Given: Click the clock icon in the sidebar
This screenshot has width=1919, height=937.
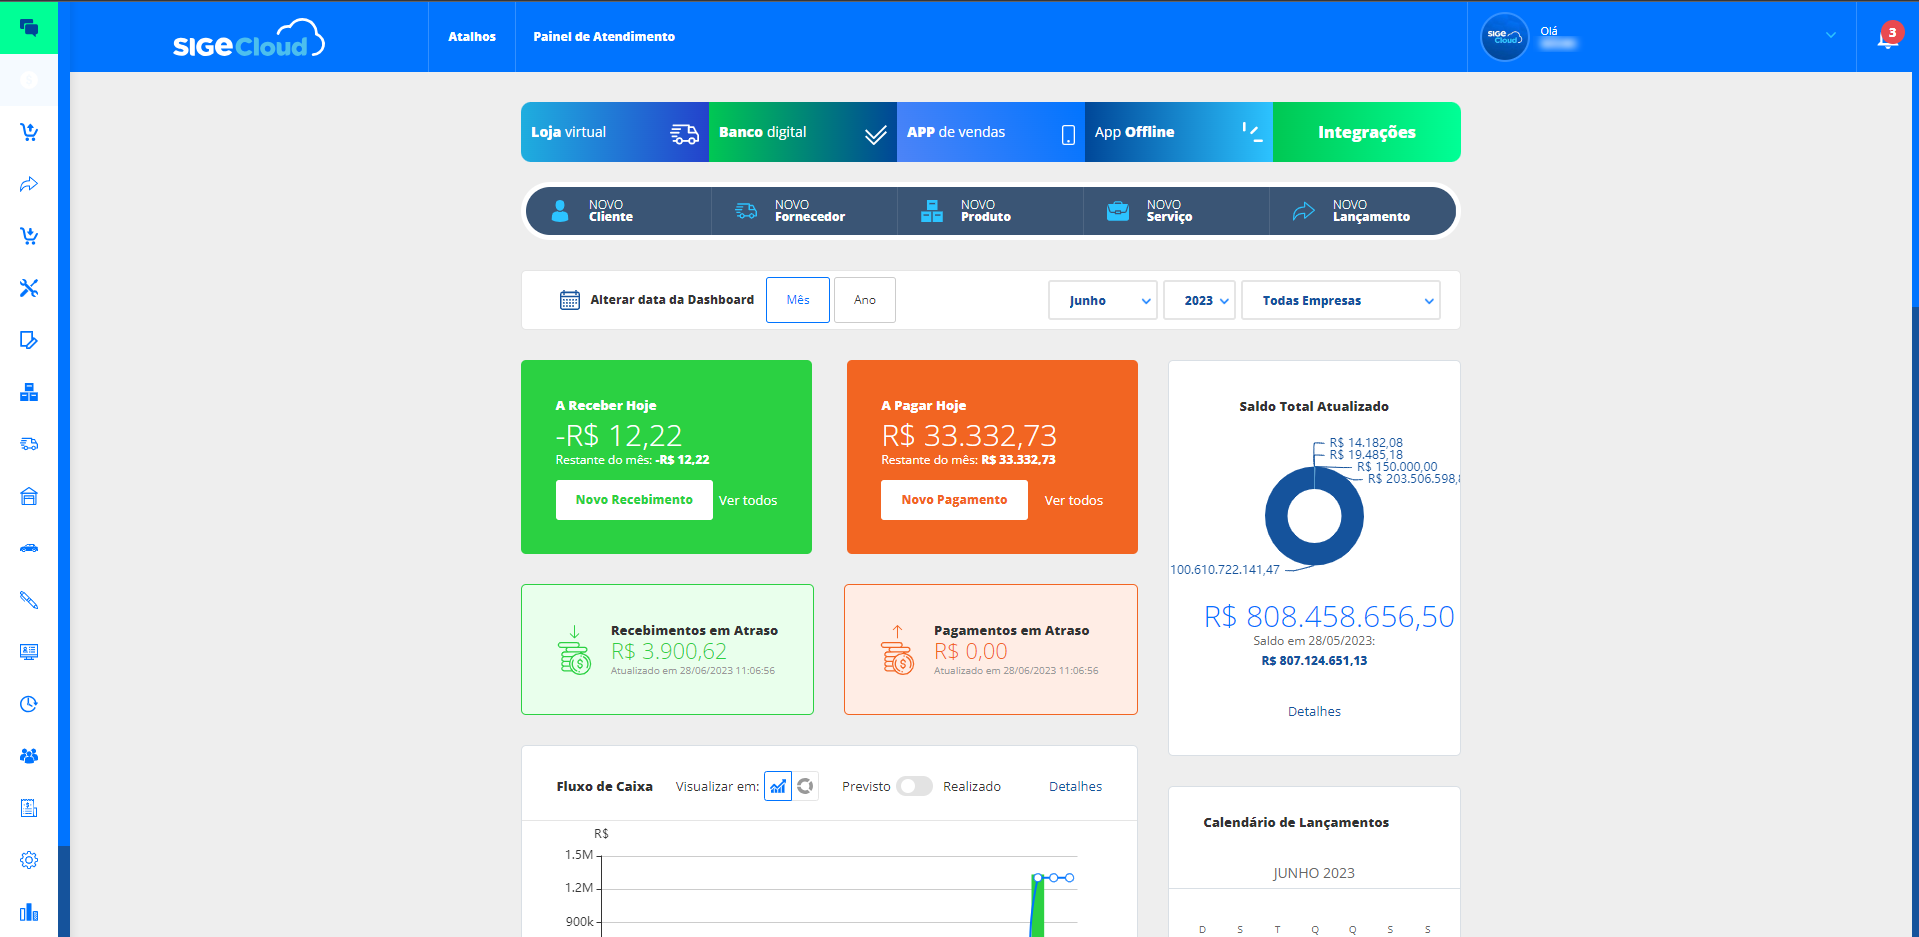Looking at the screenshot, I should tap(29, 704).
